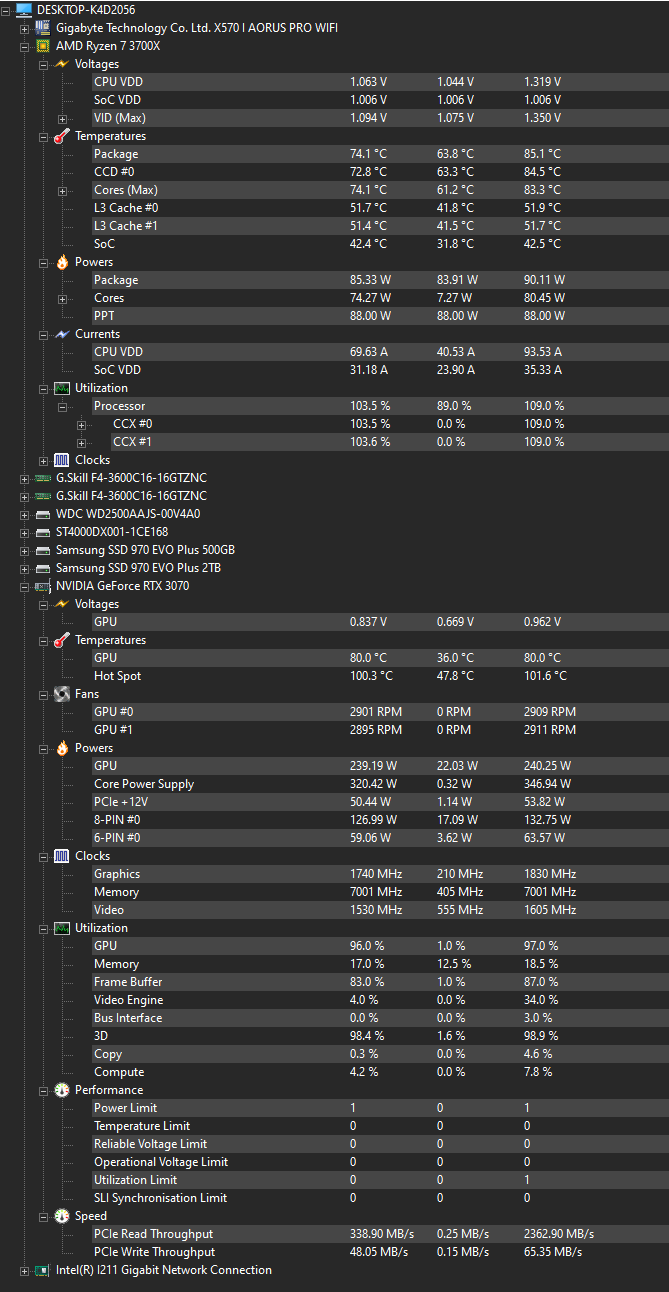669x1292 pixels.
Task: Click the Voltages icon under AMD Ryzen 7 3700X
Action: (62, 64)
